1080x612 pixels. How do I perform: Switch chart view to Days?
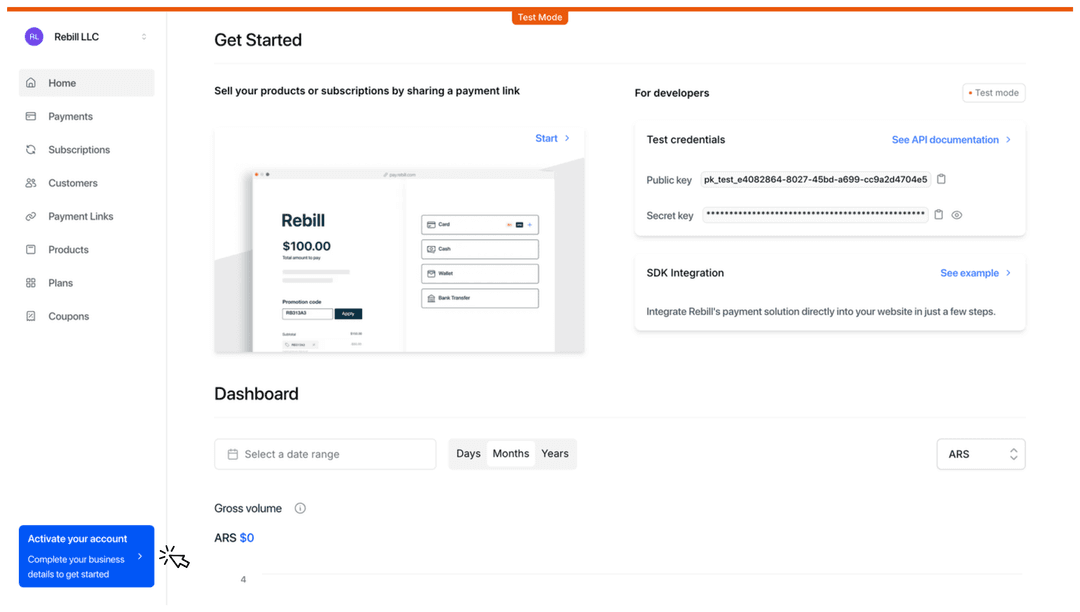point(468,453)
